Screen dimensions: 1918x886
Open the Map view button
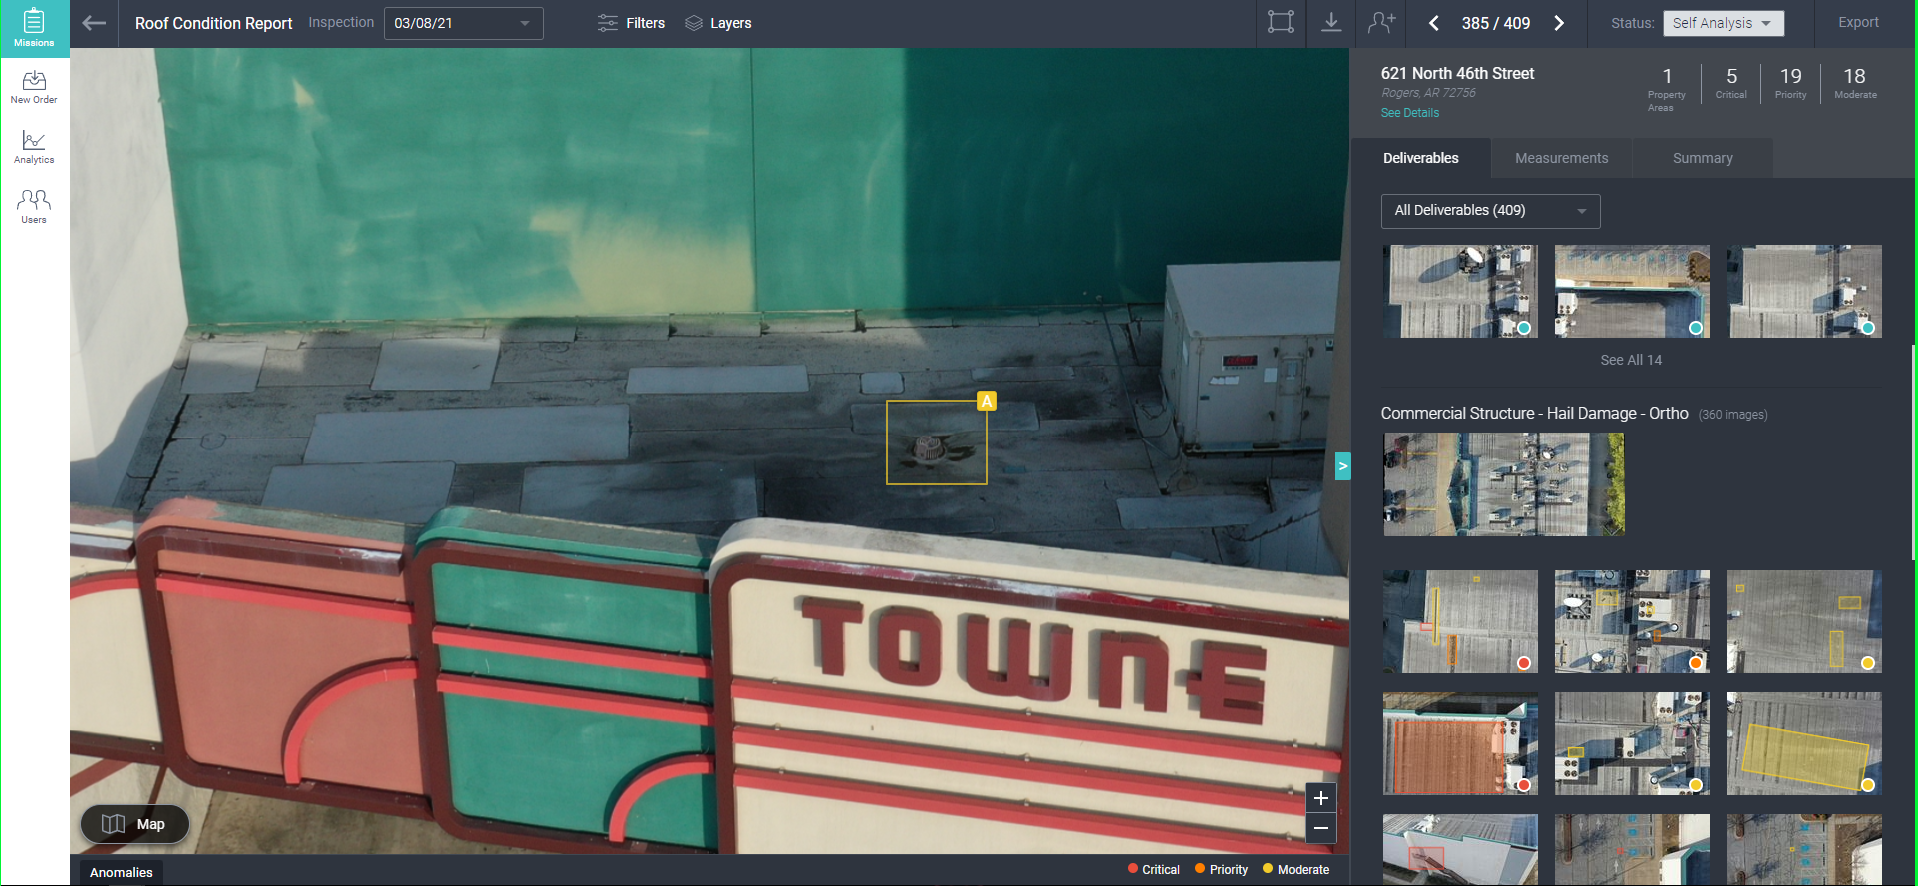(135, 824)
